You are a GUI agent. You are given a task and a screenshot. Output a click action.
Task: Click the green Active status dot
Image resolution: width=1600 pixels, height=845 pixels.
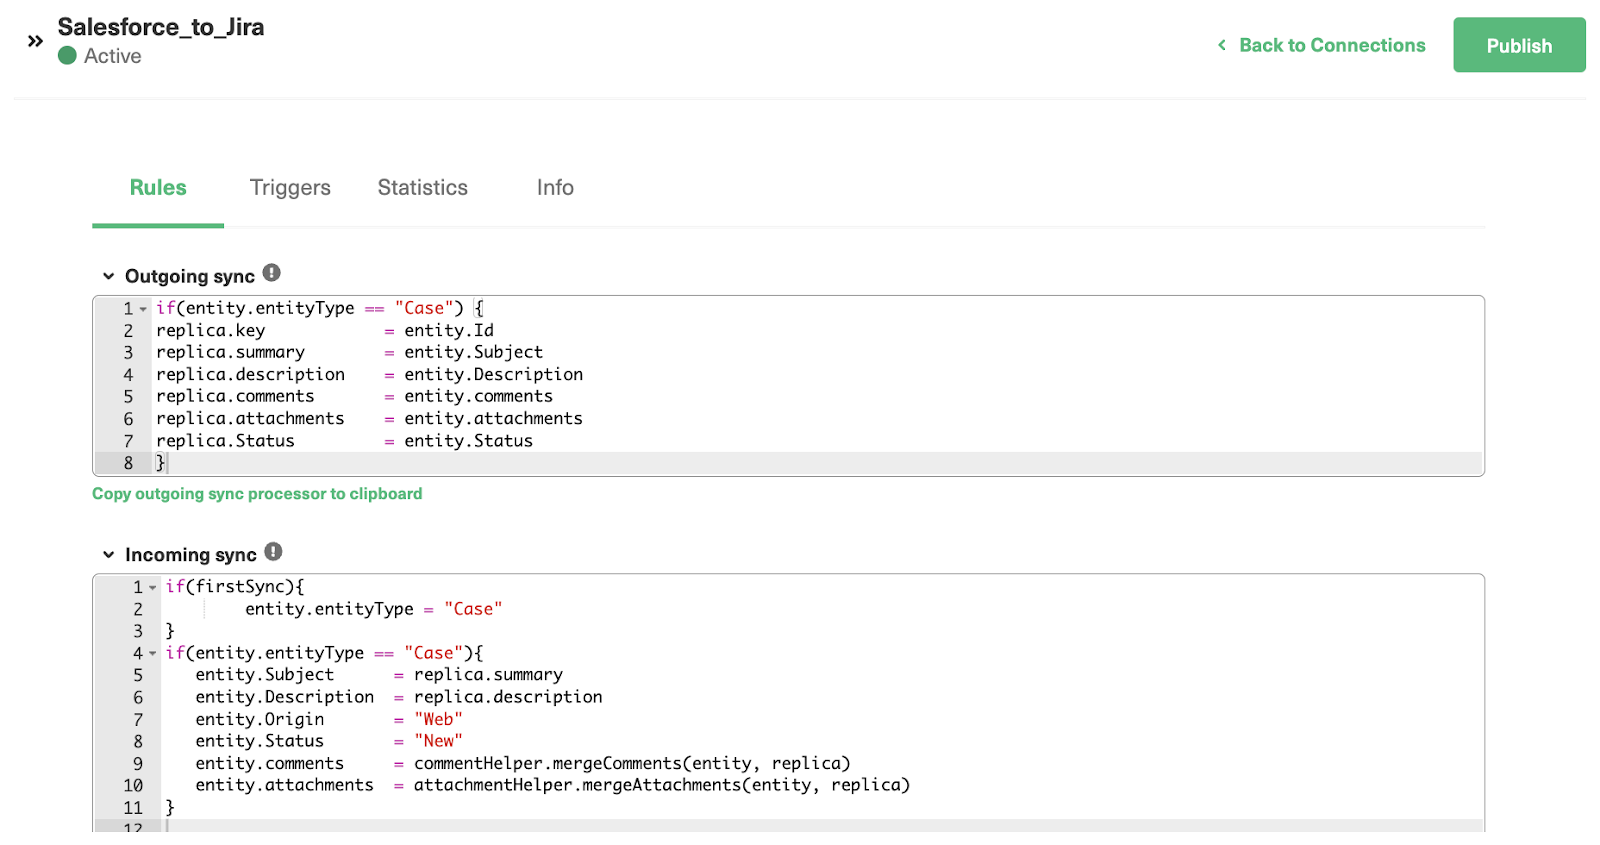pyautogui.click(x=67, y=56)
